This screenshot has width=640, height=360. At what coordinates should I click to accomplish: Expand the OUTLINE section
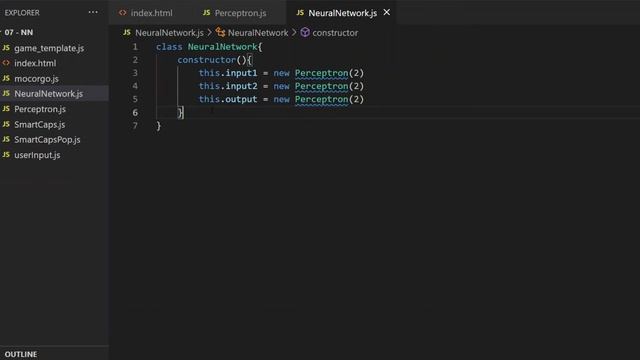[x=21, y=354]
